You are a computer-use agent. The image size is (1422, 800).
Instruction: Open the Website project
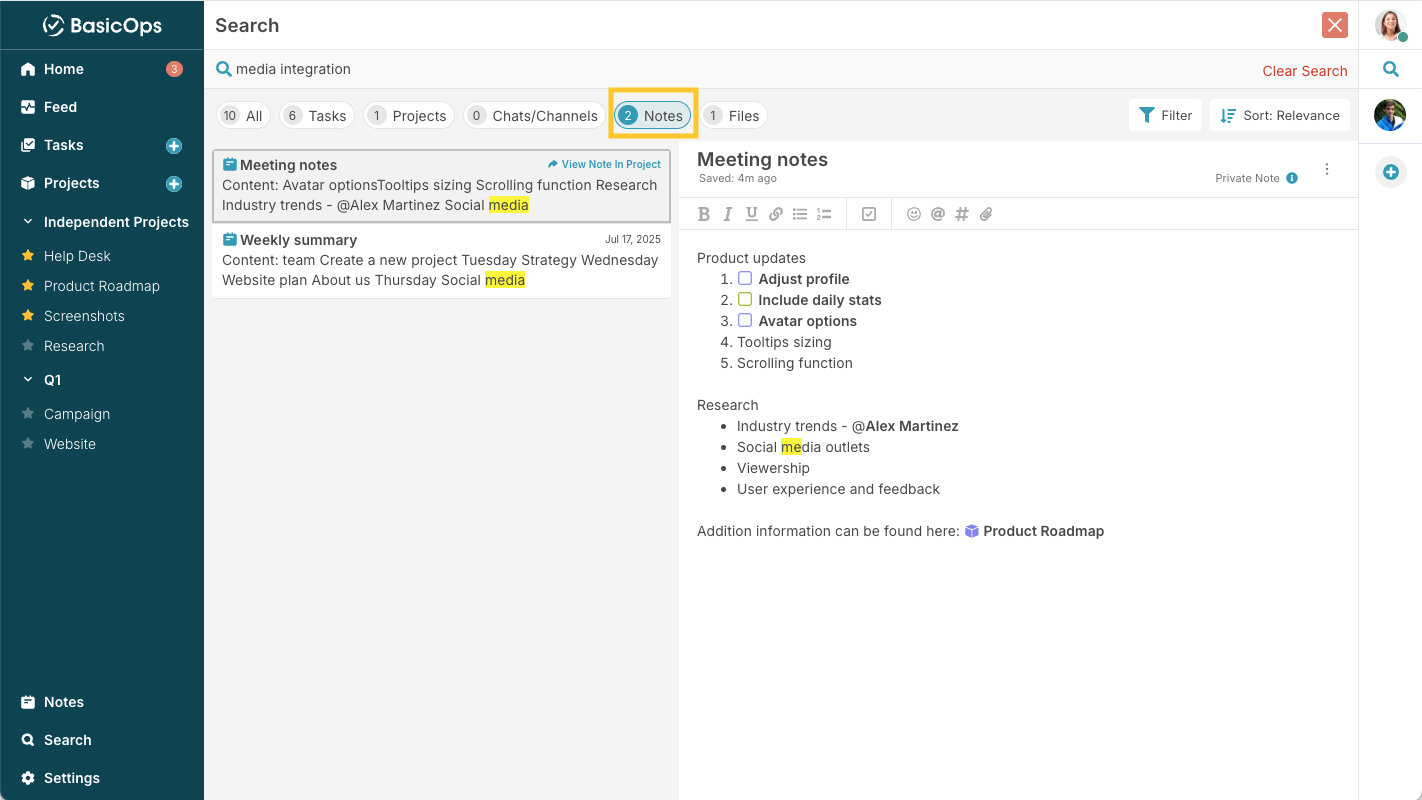(70, 444)
